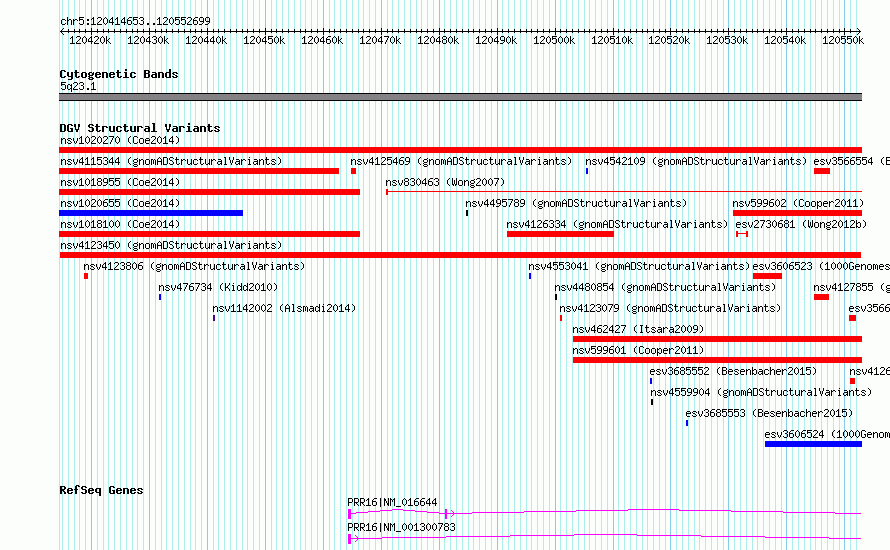Open the nsv4125469 gnomAD variant label

[461, 161]
